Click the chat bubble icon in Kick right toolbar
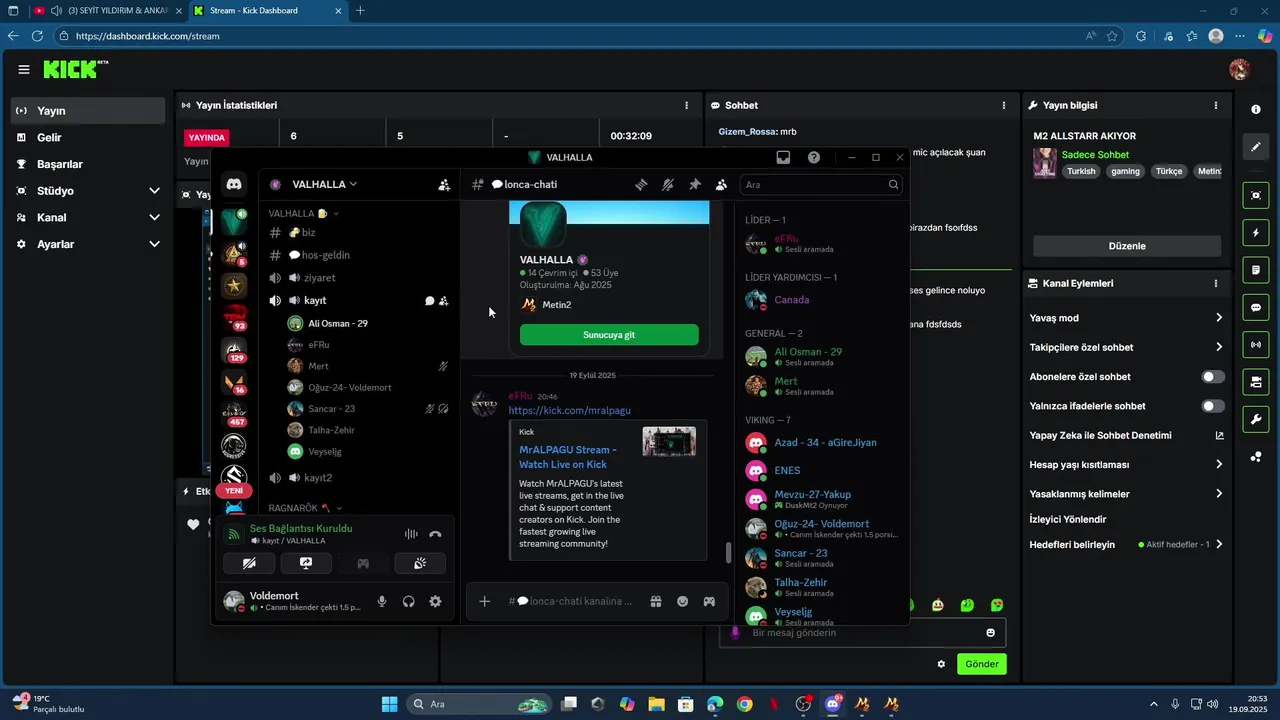 [x=1256, y=307]
